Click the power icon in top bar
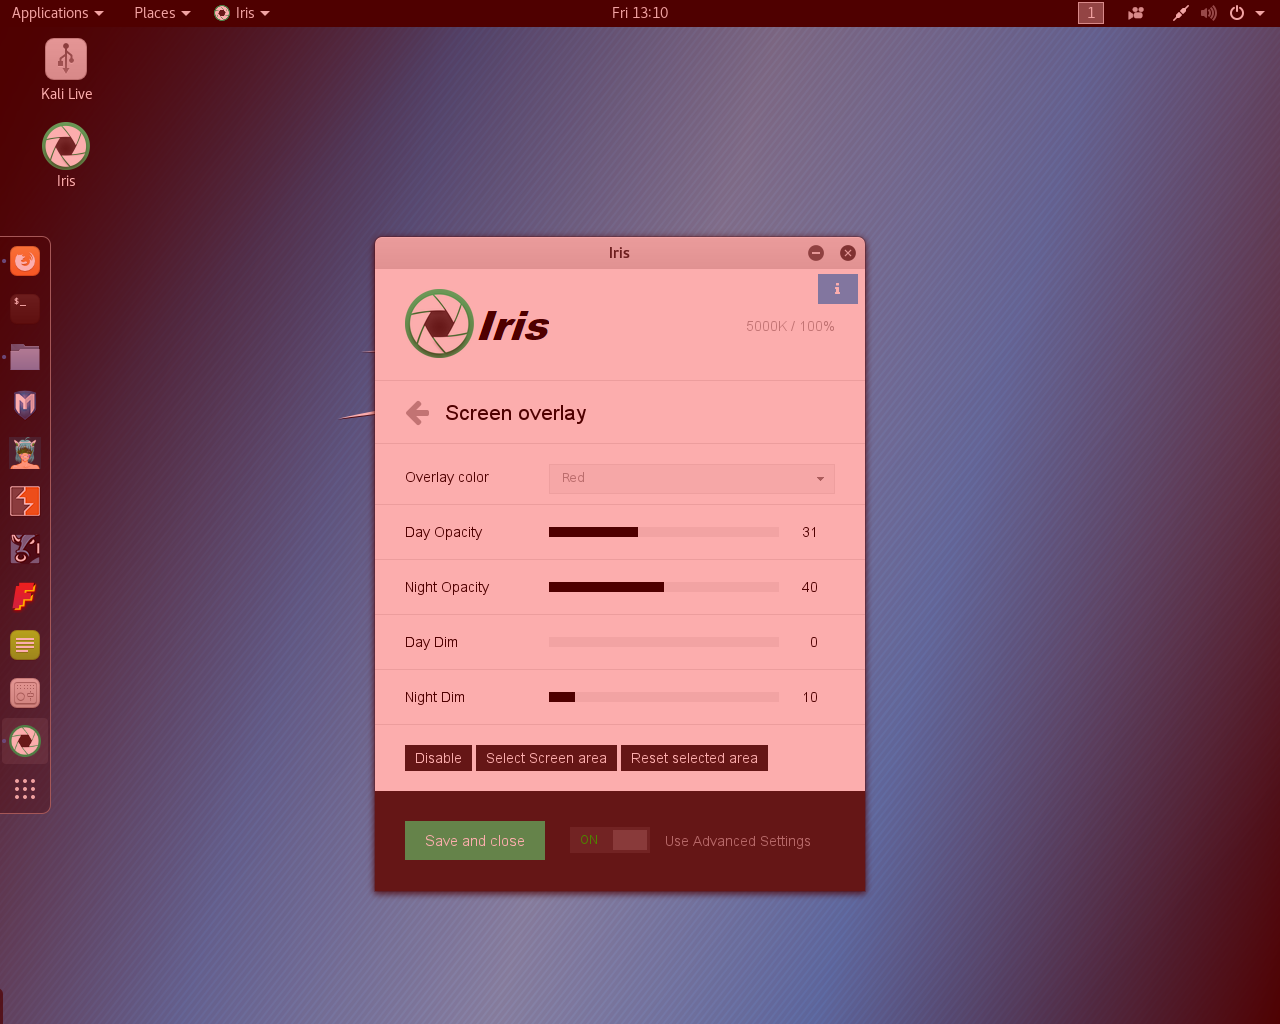The image size is (1280, 1024). coord(1237,13)
